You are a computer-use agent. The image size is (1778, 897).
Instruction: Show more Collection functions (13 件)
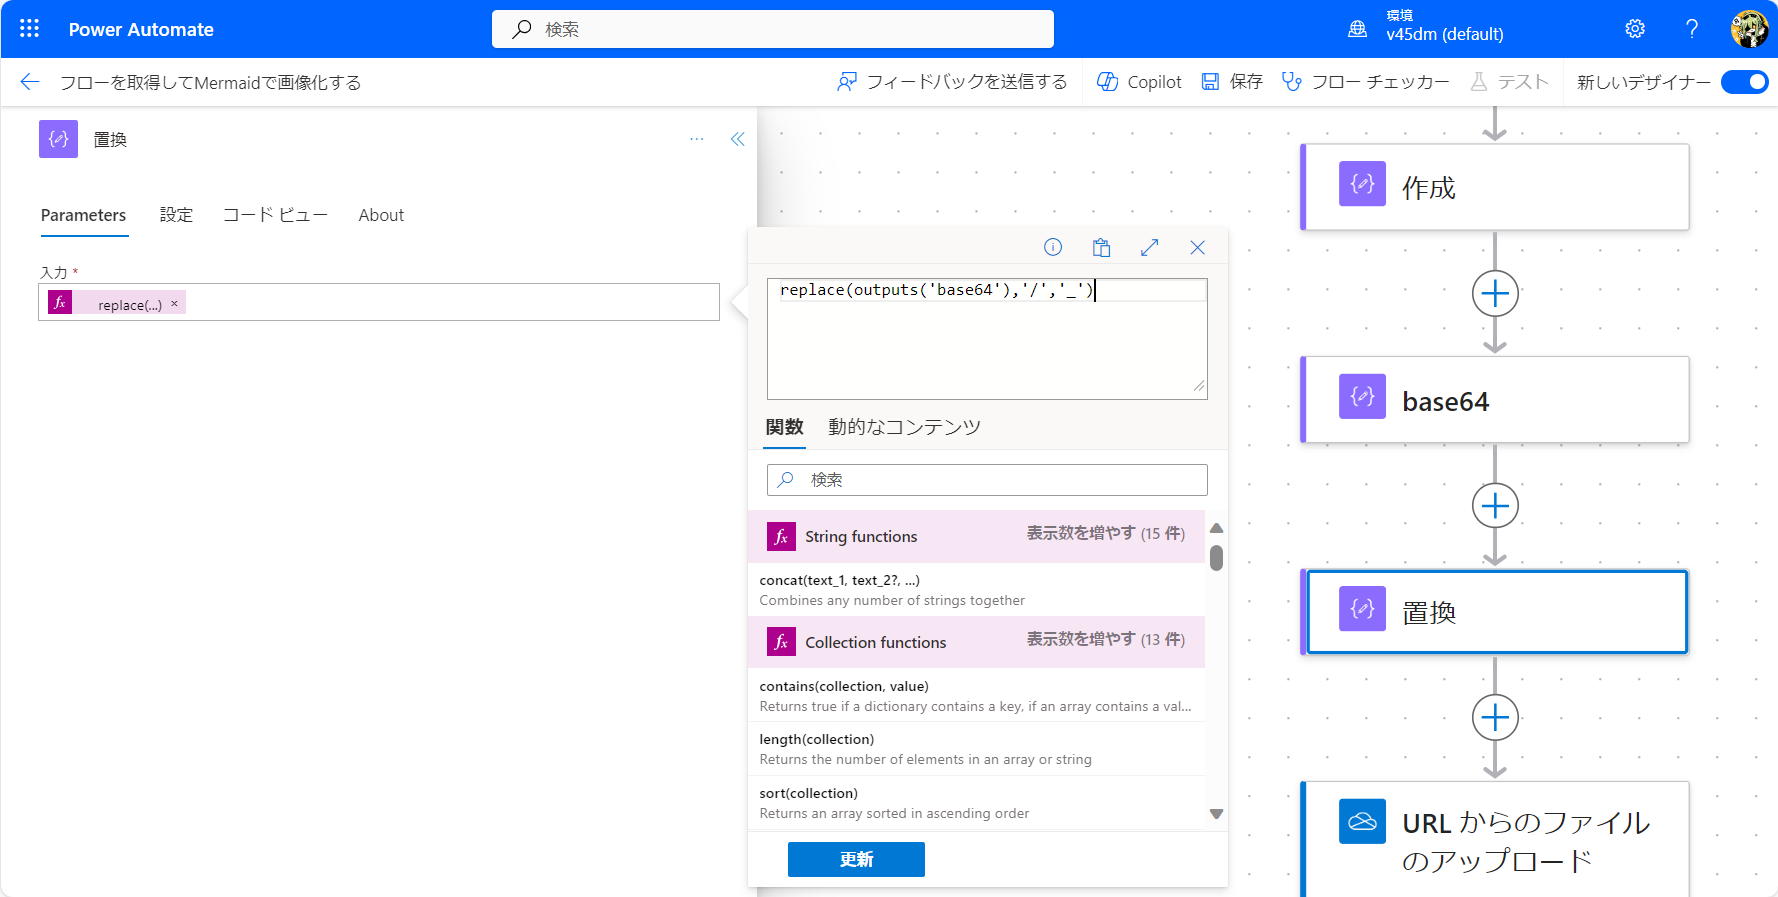[x=1106, y=640]
